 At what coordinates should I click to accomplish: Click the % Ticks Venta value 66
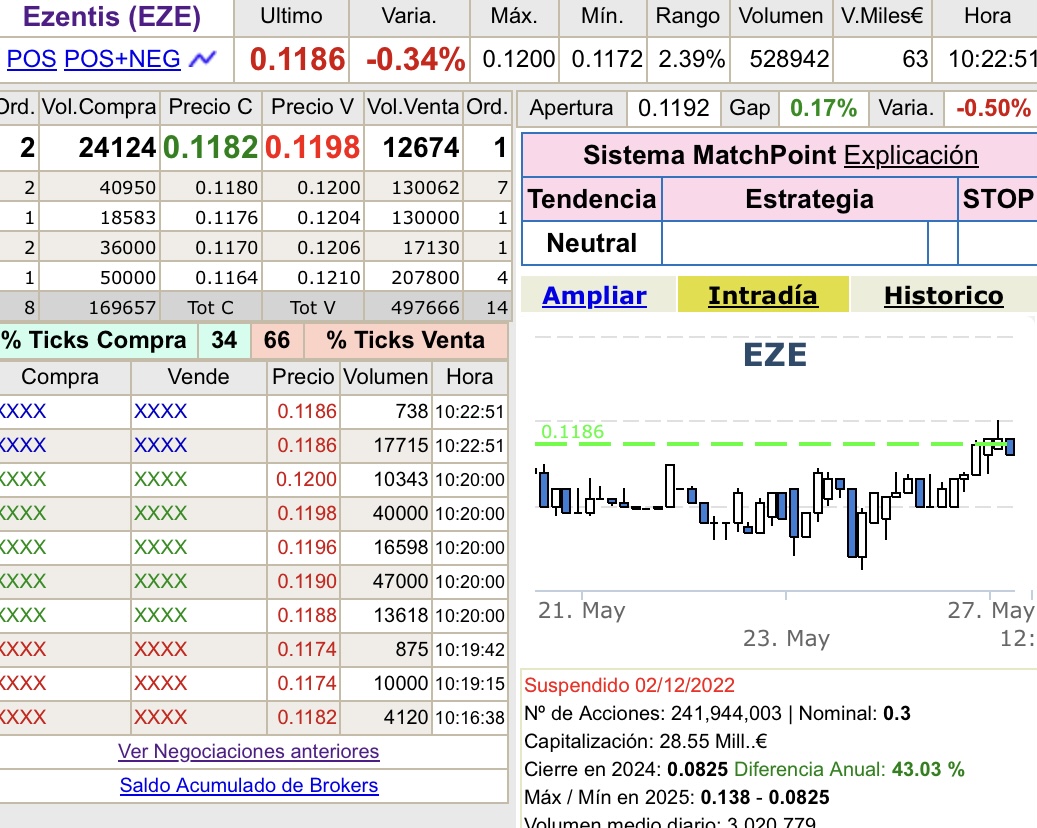(276, 340)
